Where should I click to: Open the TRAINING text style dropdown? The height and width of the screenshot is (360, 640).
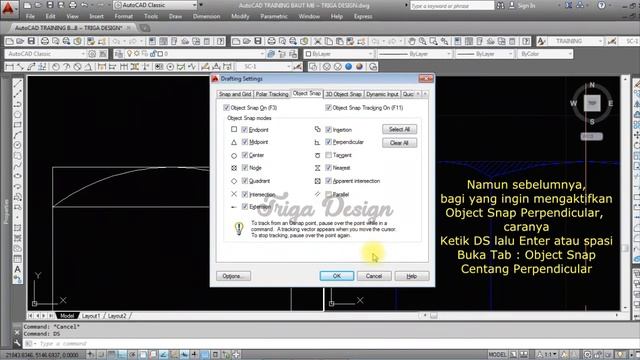point(576,41)
